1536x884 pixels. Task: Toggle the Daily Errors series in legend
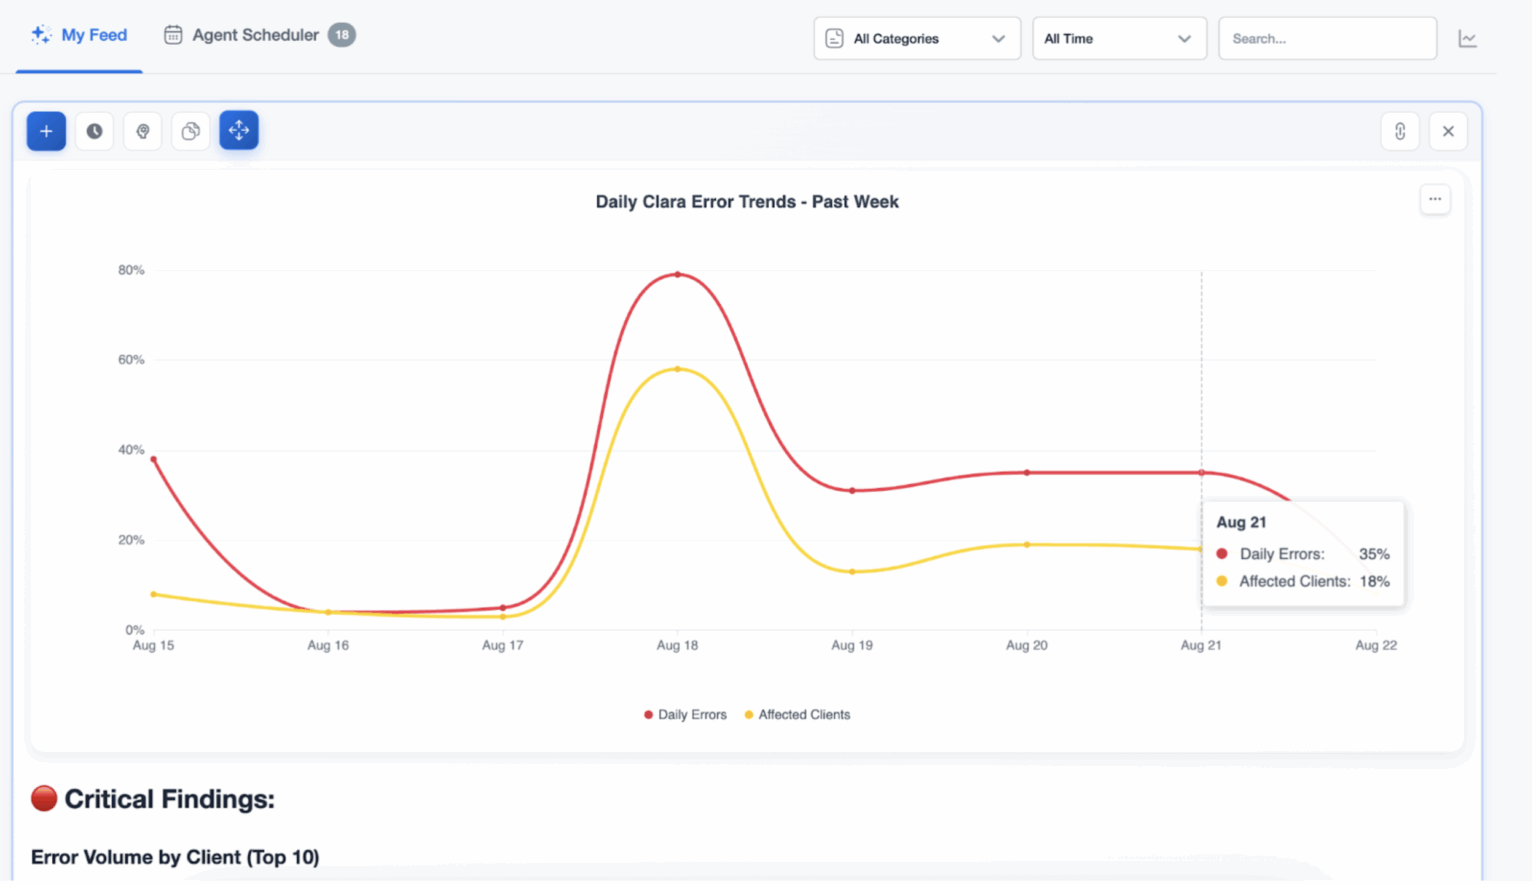(x=685, y=714)
